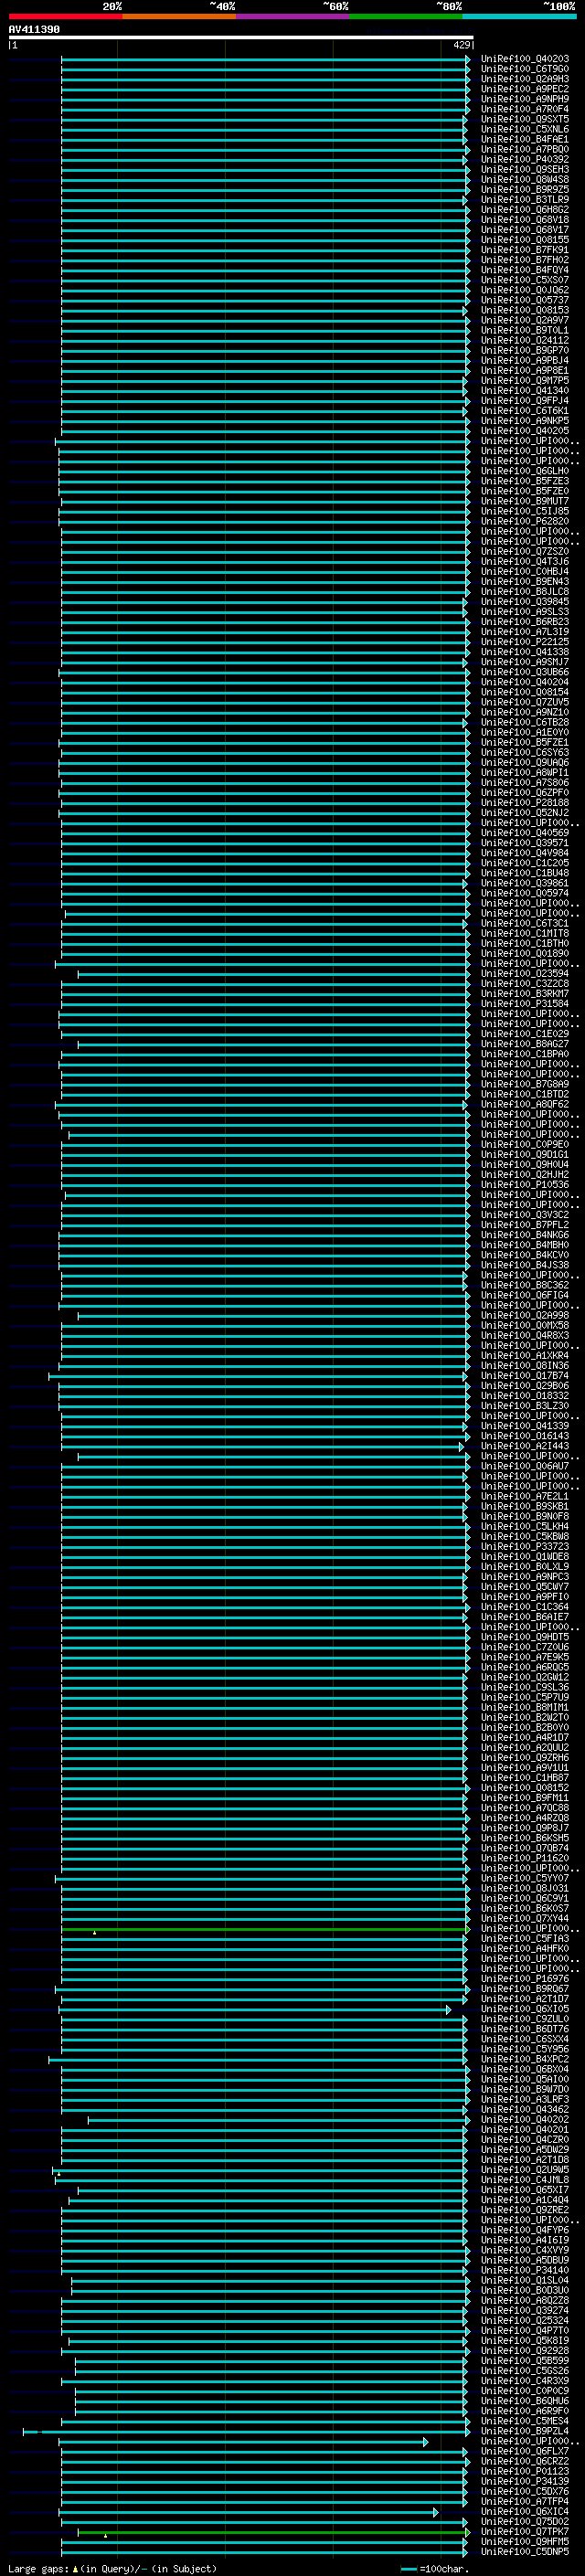The width and height of the screenshot is (585, 2576).
Task: Select hit UniRef100_Q40205
Action: pos(525,431)
